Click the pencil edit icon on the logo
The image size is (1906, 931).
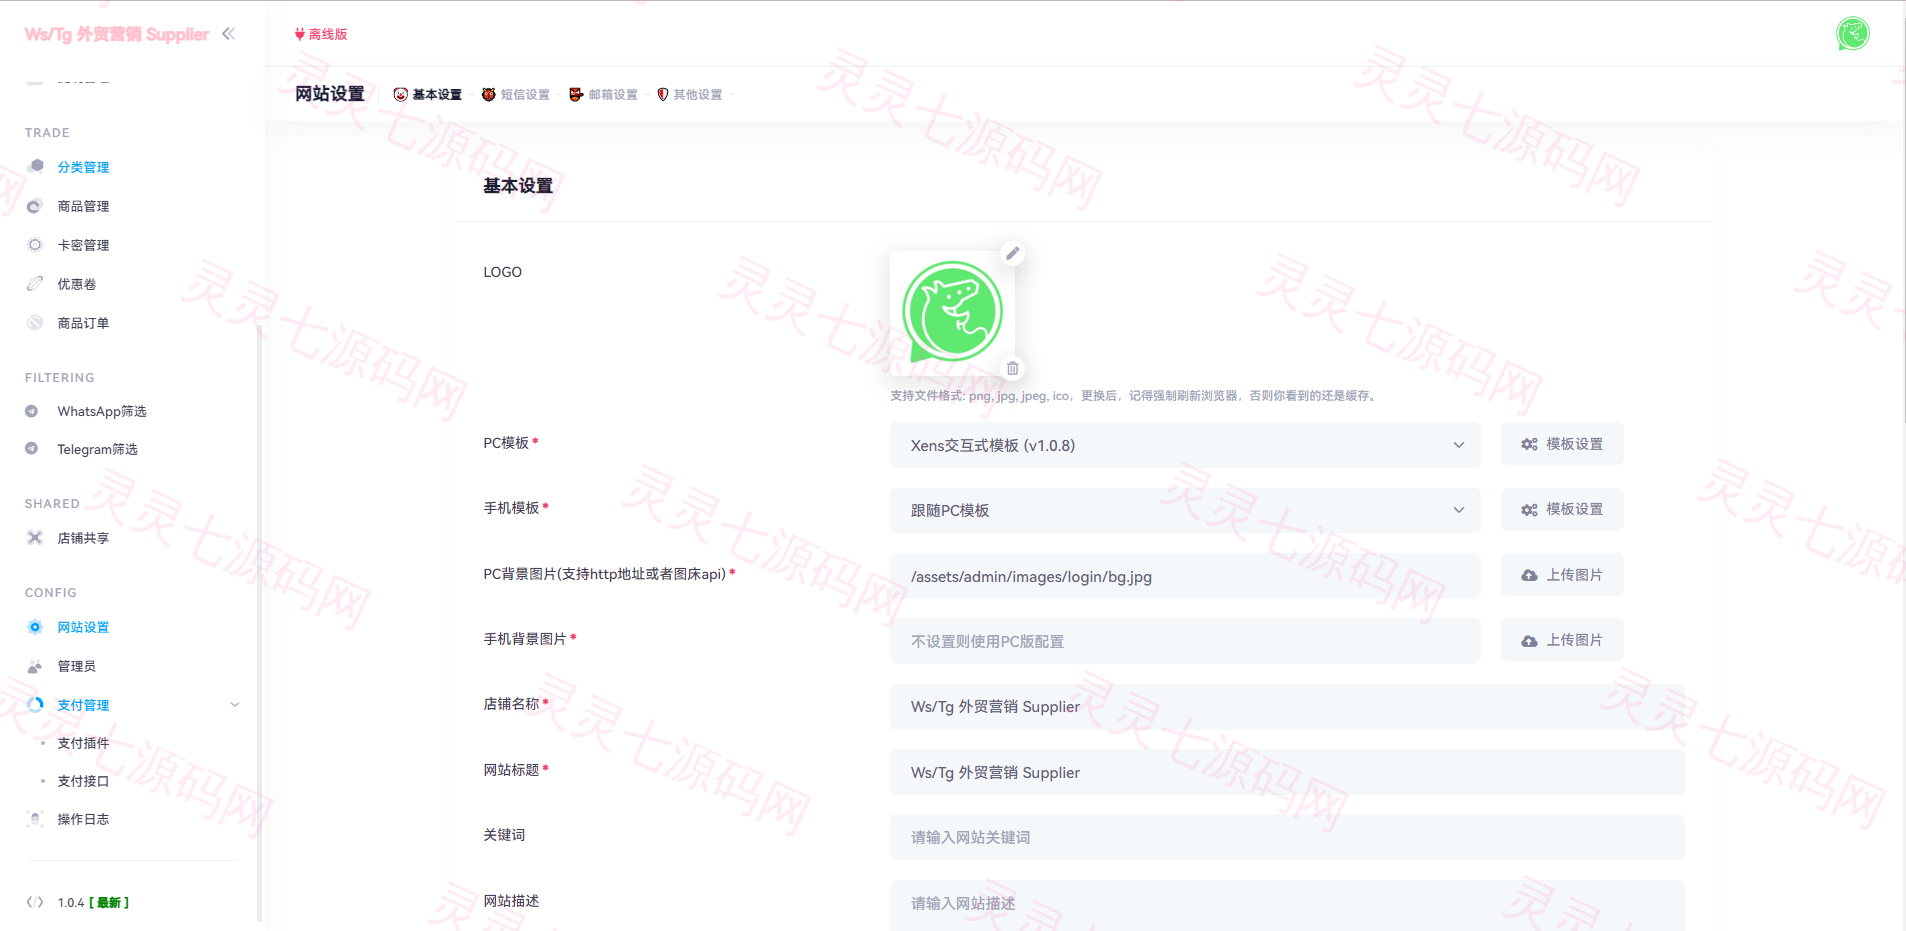1013,253
